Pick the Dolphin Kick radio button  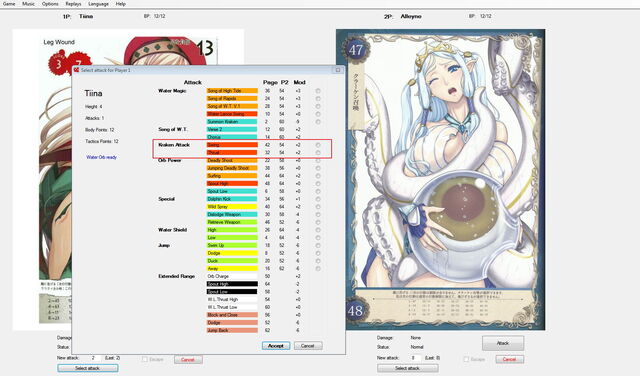coord(318,199)
